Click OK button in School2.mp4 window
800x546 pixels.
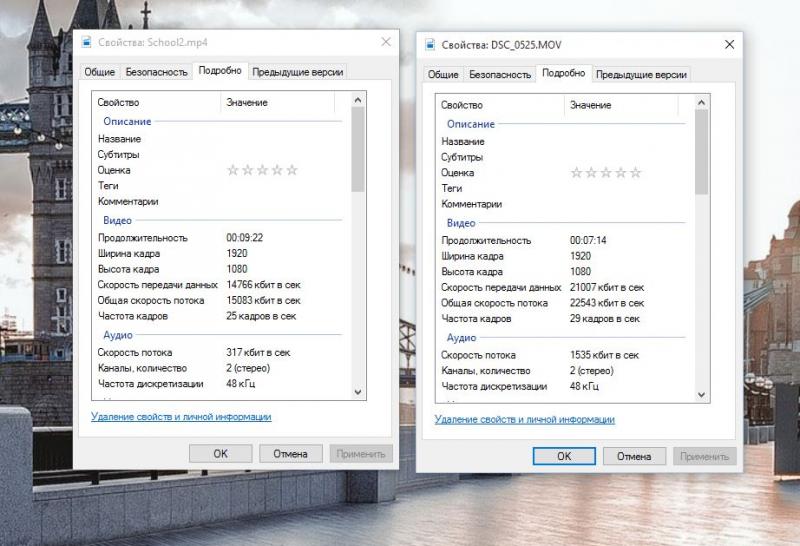pos(220,453)
